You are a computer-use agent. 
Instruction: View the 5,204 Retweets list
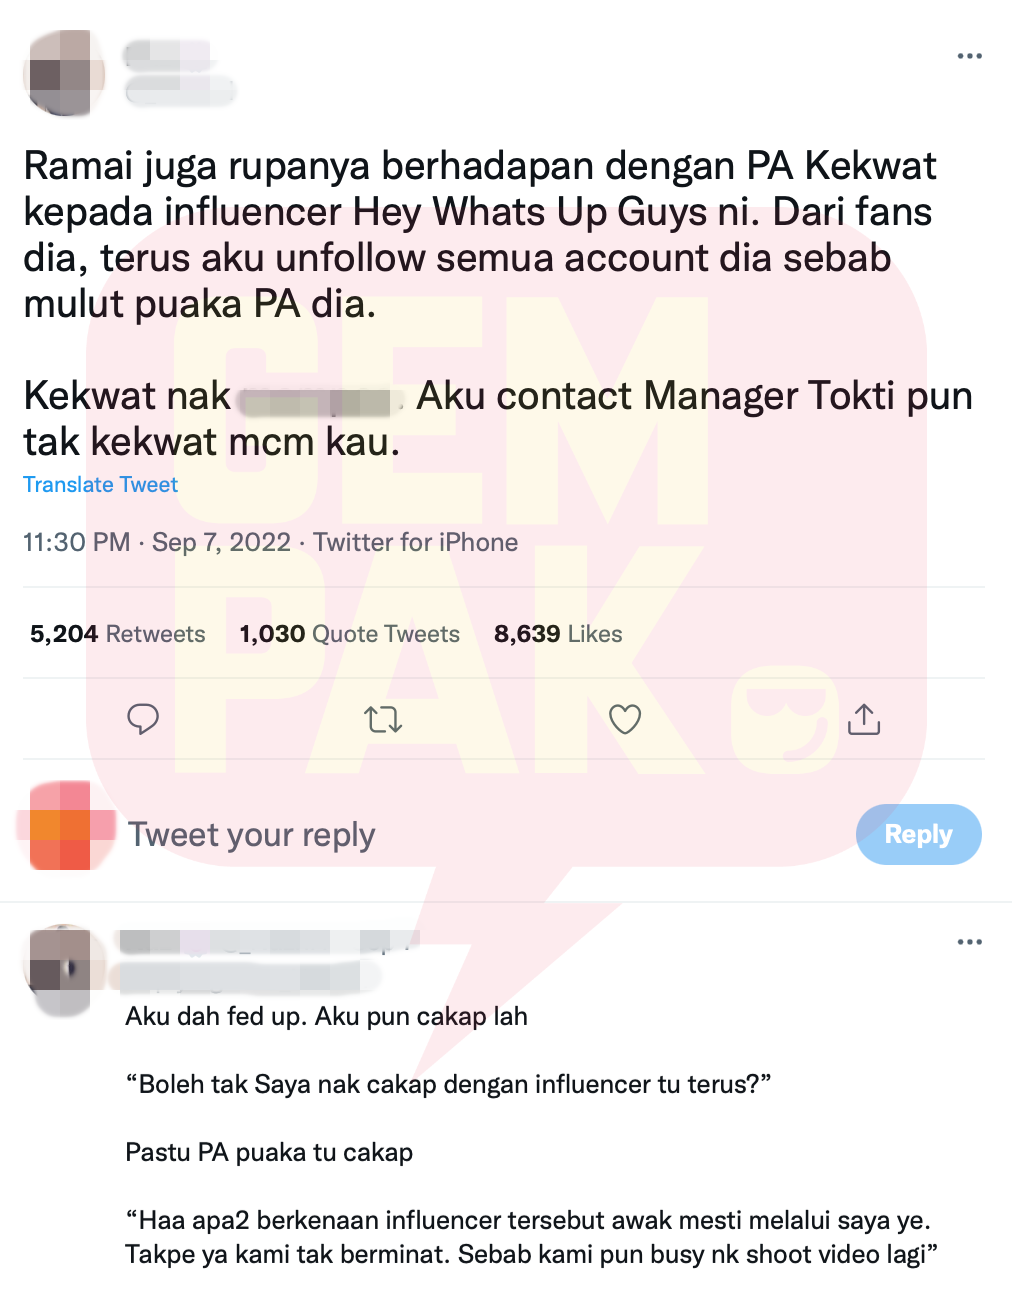coord(117,634)
